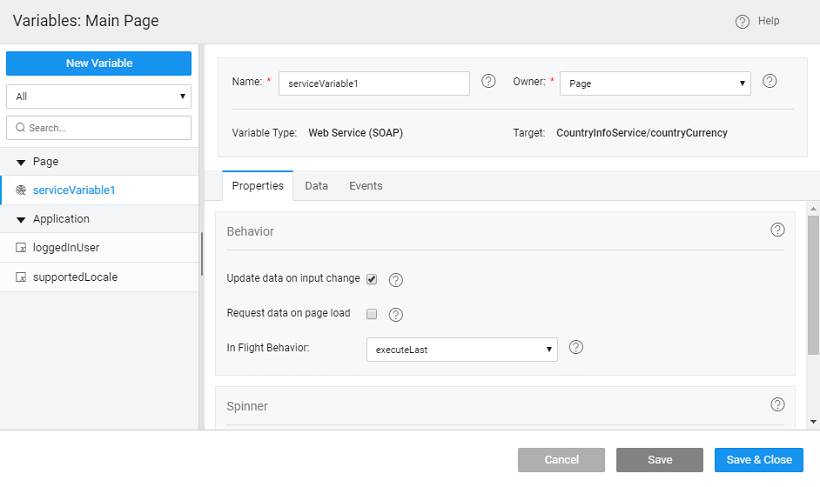The height and width of the screenshot is (487, 820).
Task: Open the All variable filter dropdown
Action: pos(98,97)
